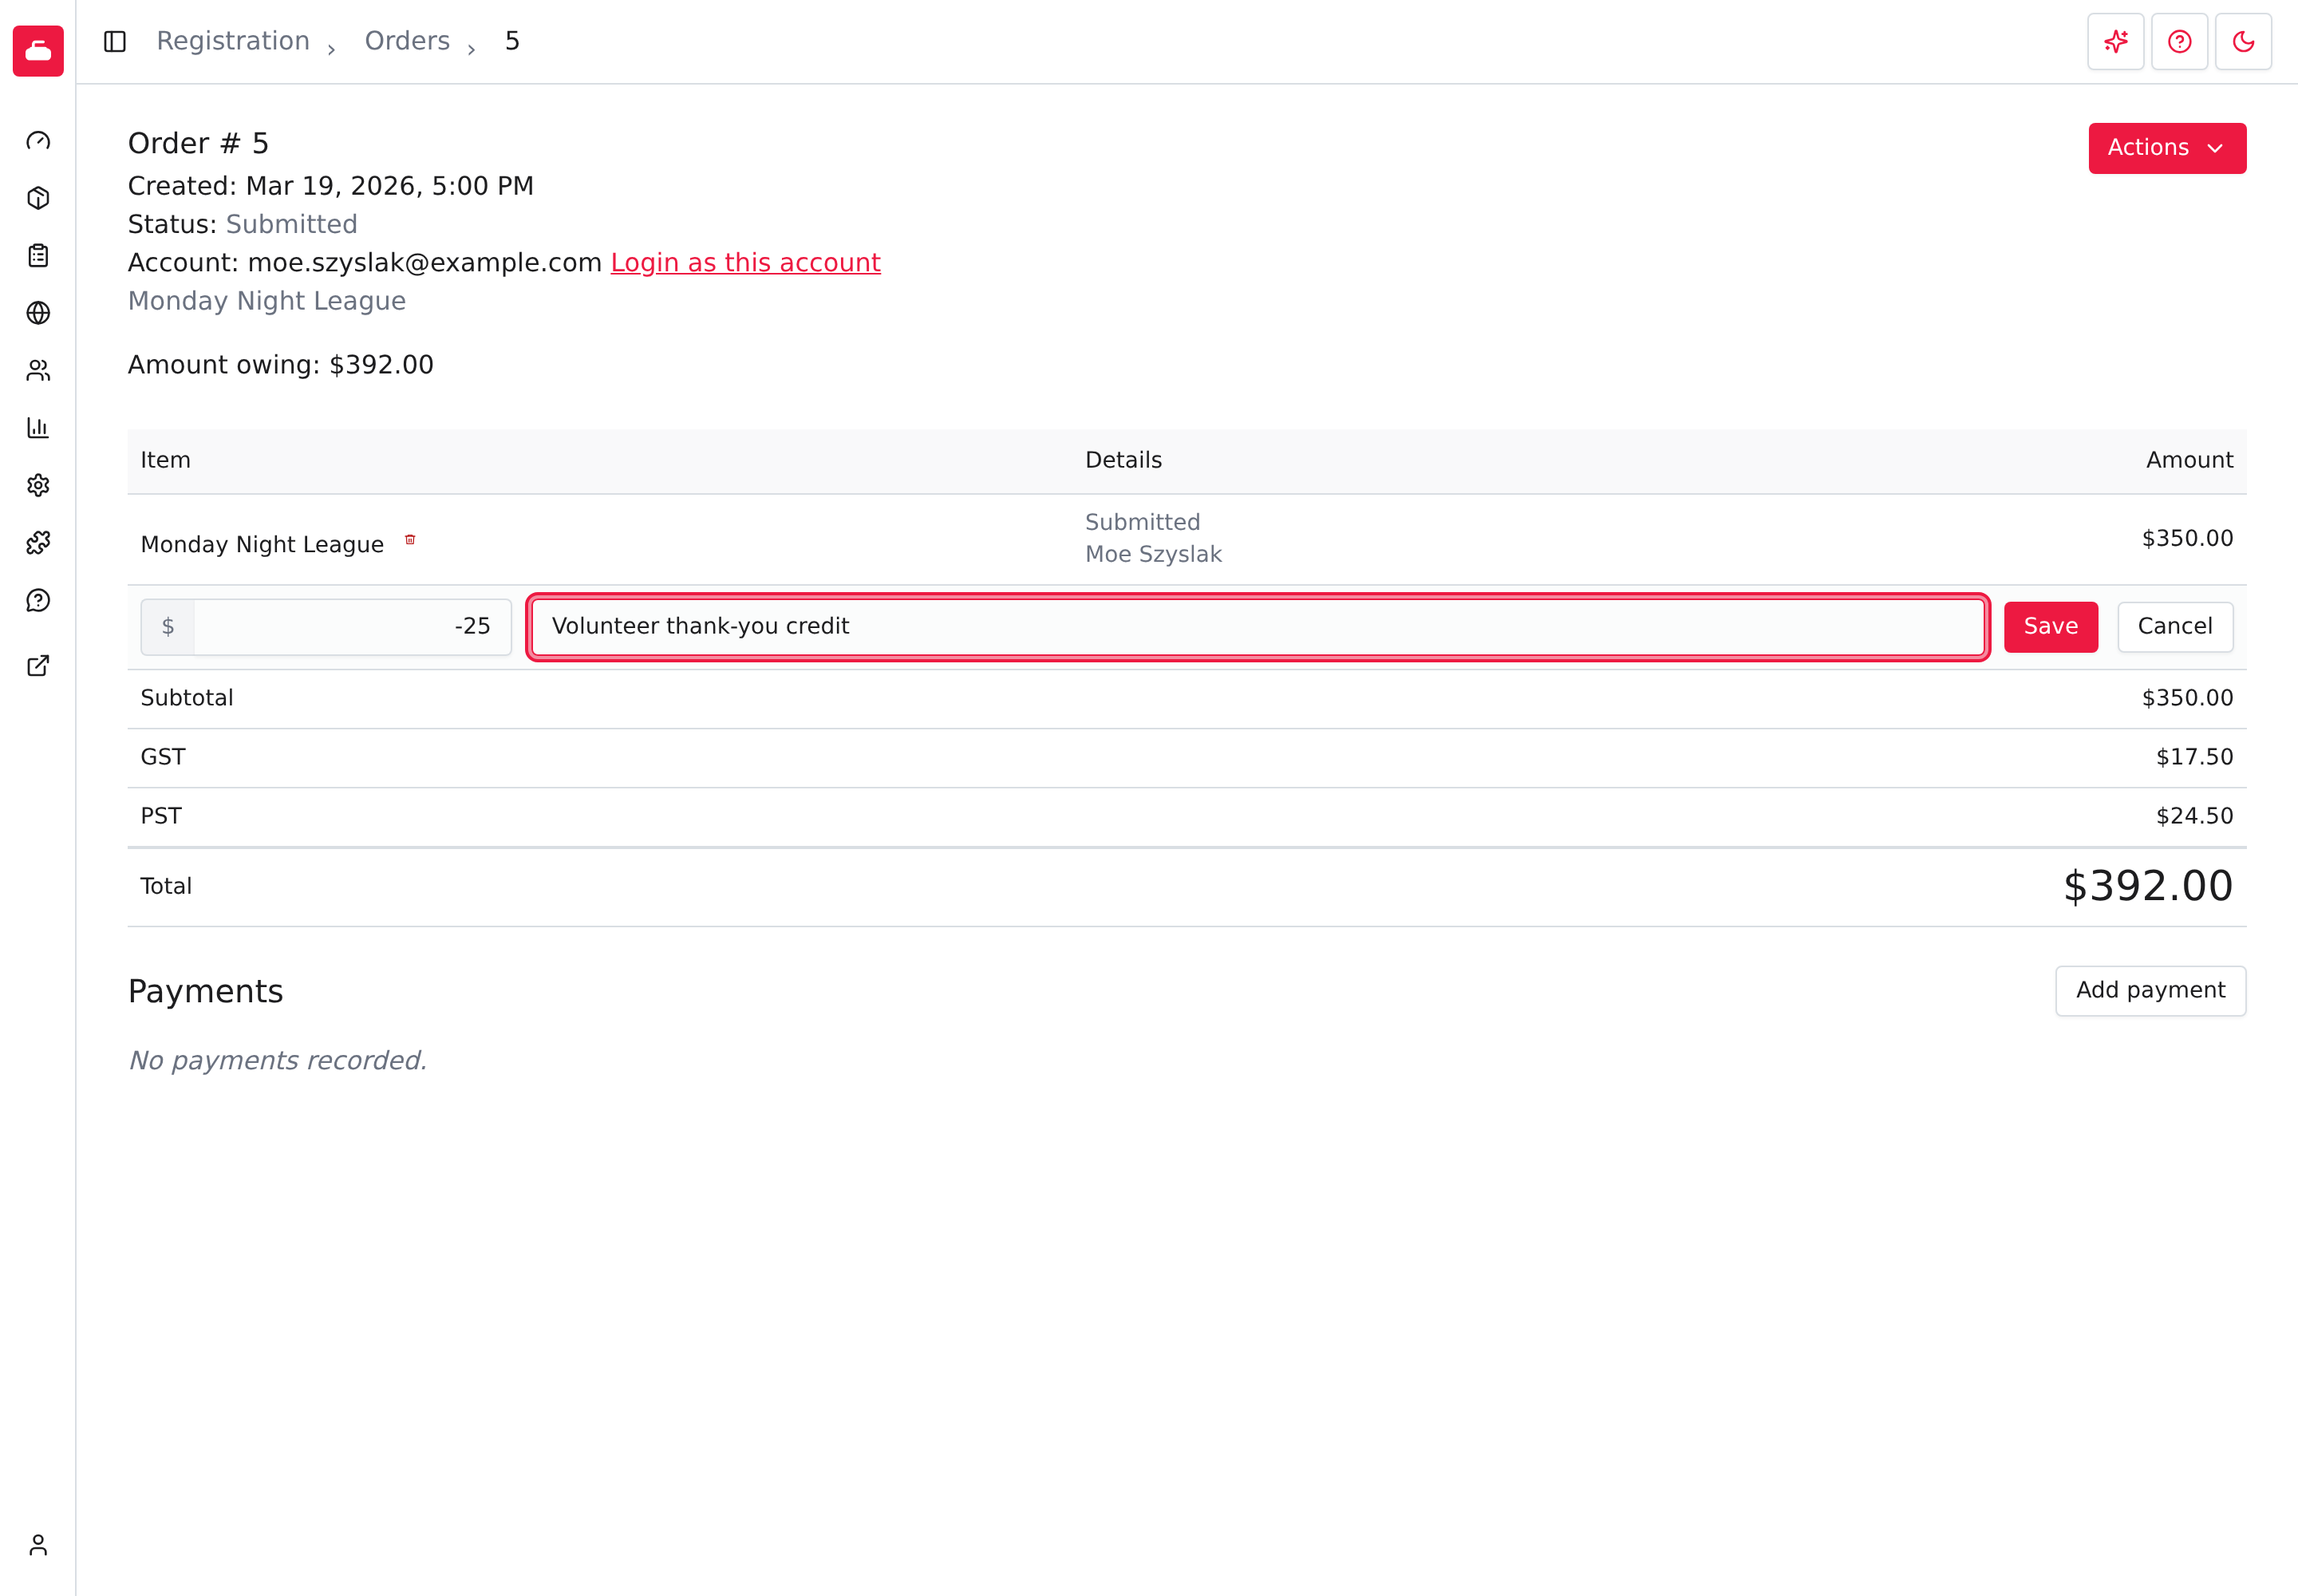Image resolution: width=2298 pixels, height=1596 pixels.
Task: Click the red curling stone app logo
Action: pos(38,50)
